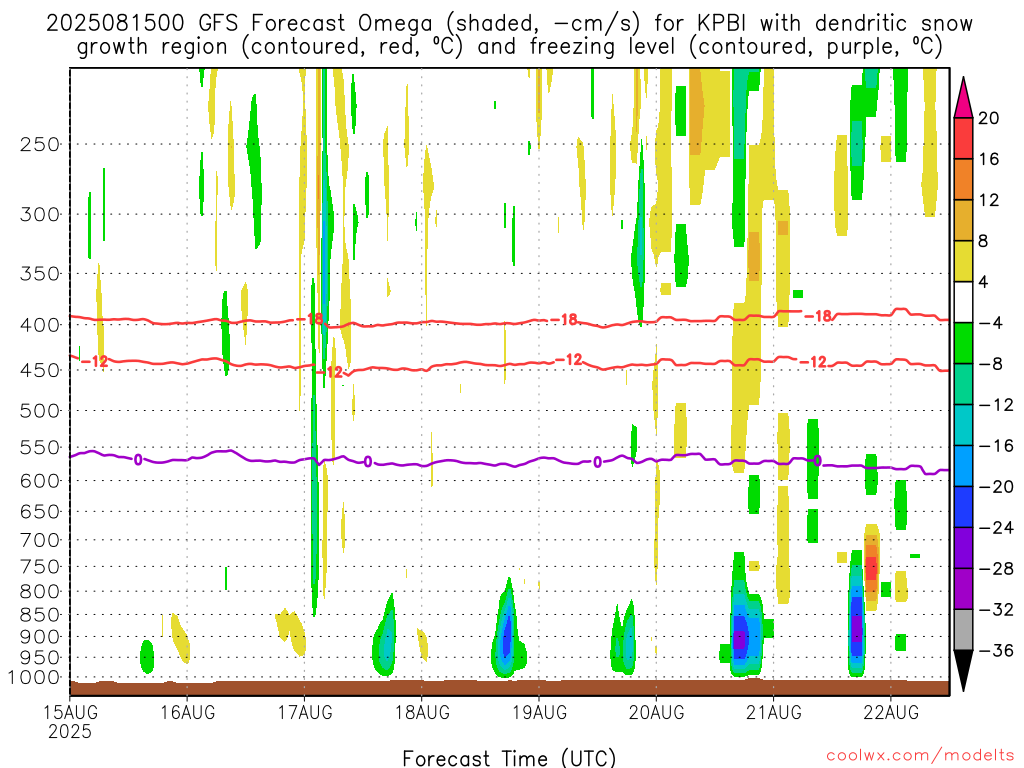Click the colorbar tick label 4
The height and width of the screenshot is (768, 1024).
pos(984,283)
